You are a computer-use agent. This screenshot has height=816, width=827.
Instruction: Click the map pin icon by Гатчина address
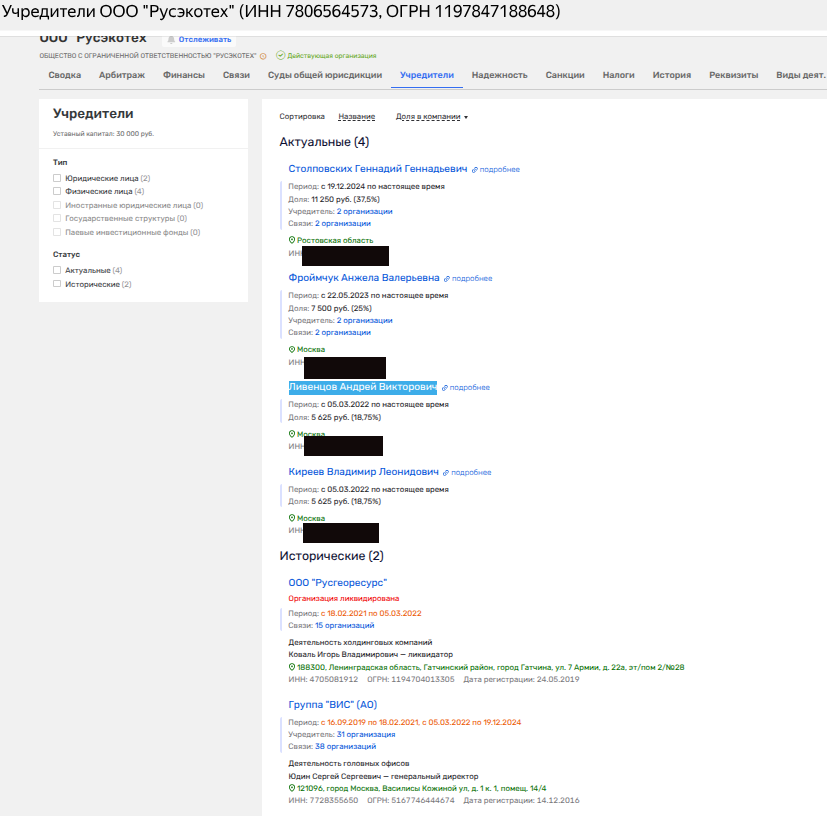point(292,667)
